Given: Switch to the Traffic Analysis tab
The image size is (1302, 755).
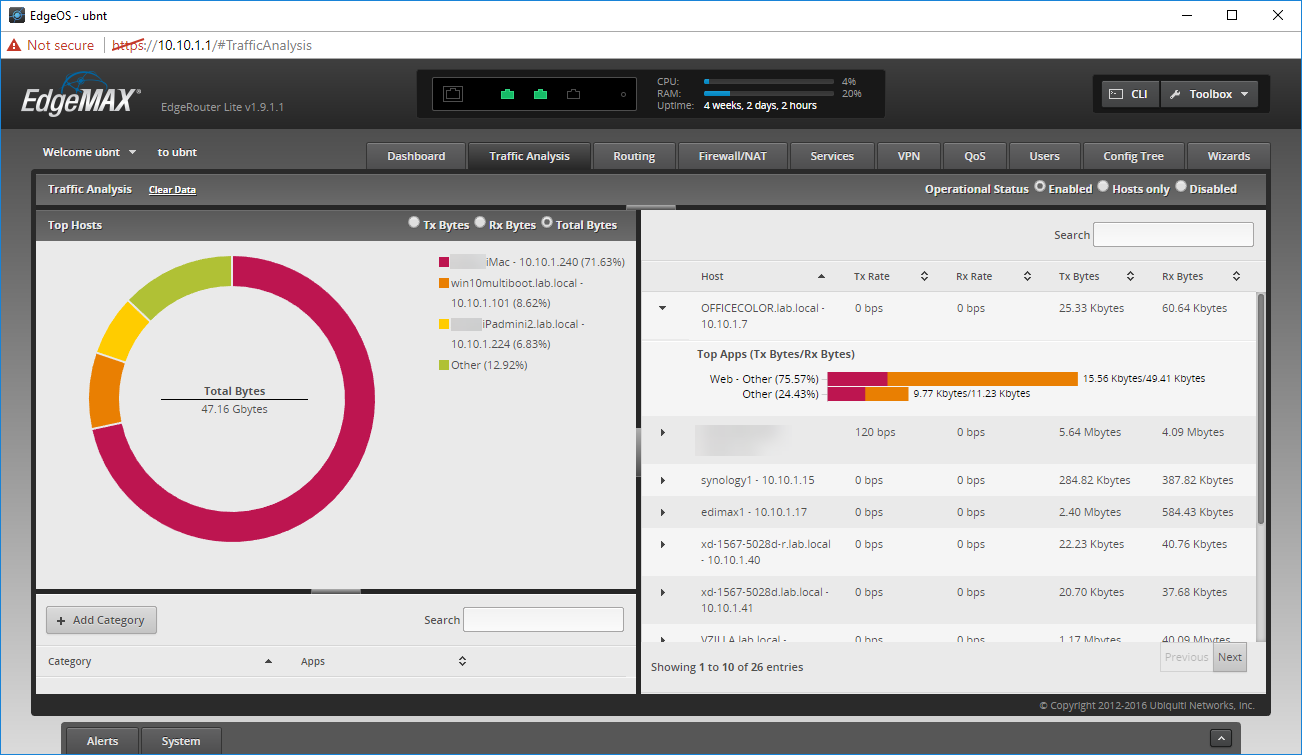Looking at the screenshot, I should [x=529, y=156].
